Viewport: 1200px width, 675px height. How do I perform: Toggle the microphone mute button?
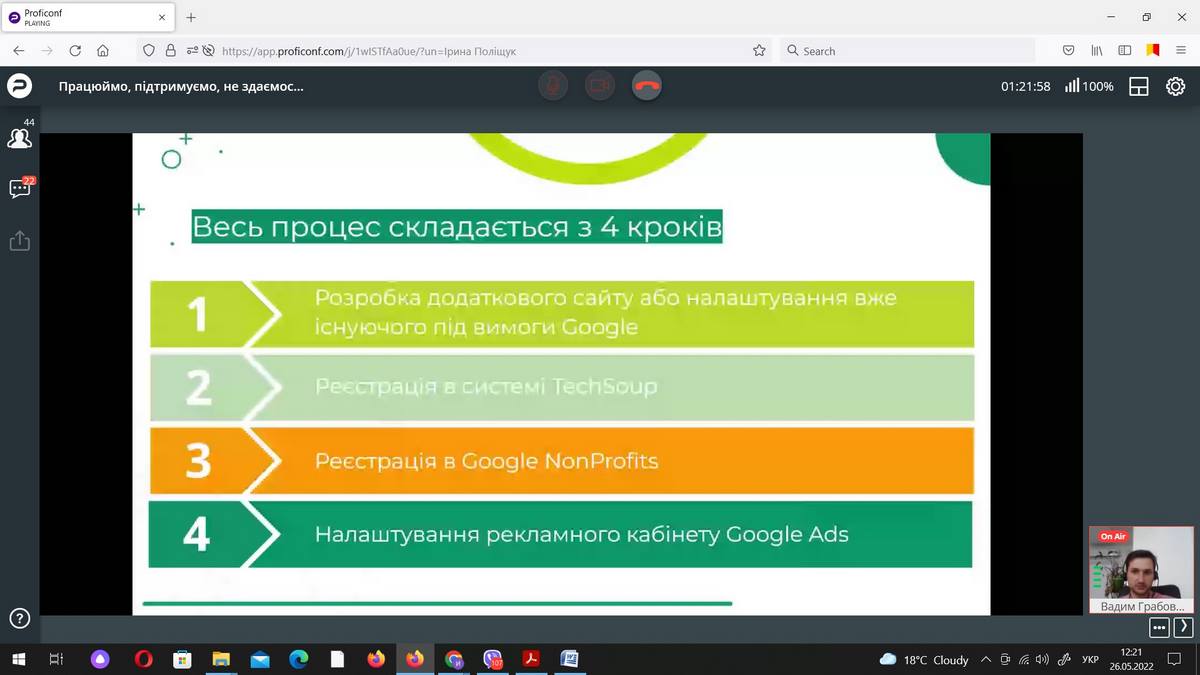(552, 86)
